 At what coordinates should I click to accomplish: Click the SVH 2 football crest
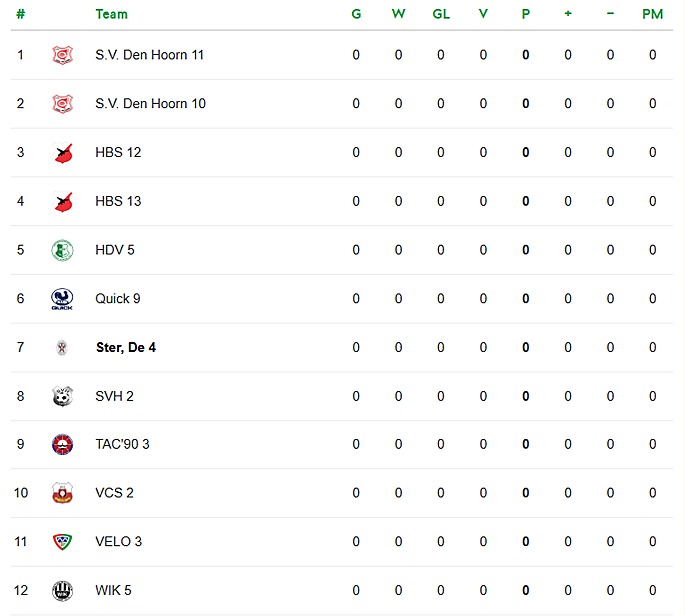click(62, 396)
